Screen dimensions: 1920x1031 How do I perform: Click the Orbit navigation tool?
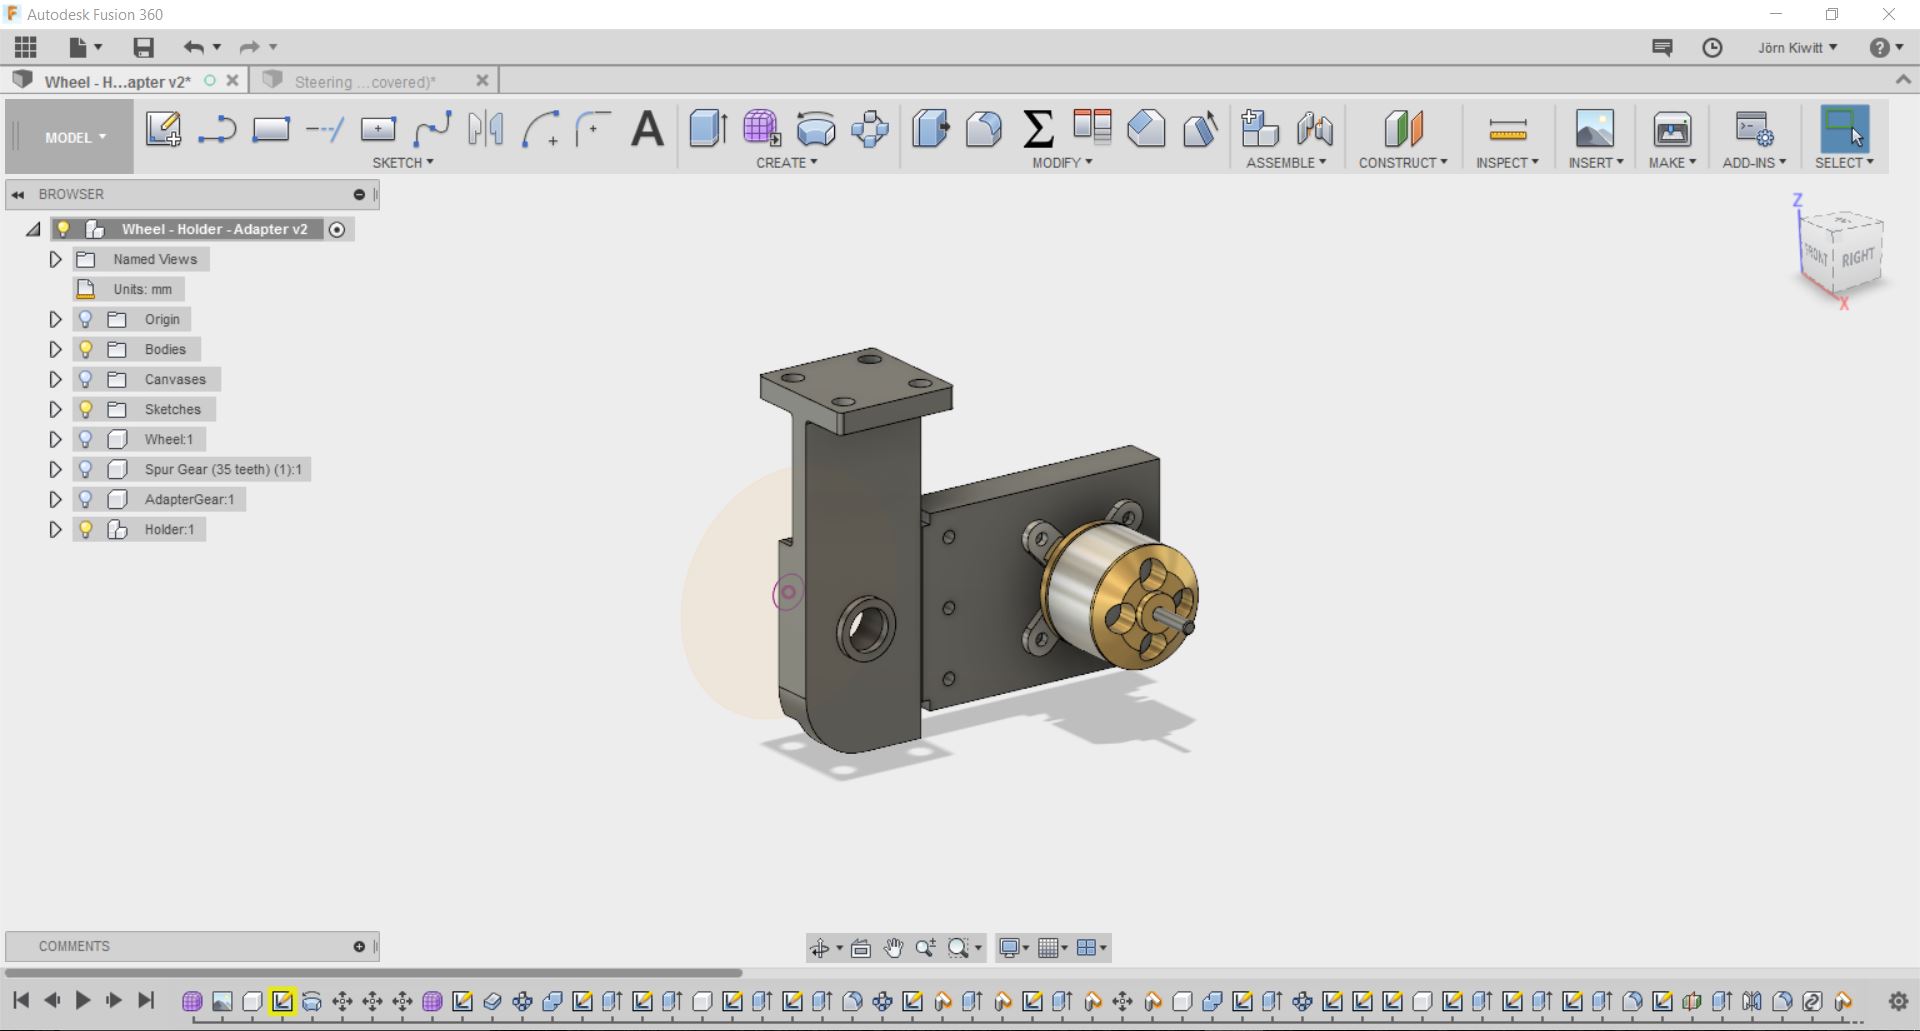(820, 947)
